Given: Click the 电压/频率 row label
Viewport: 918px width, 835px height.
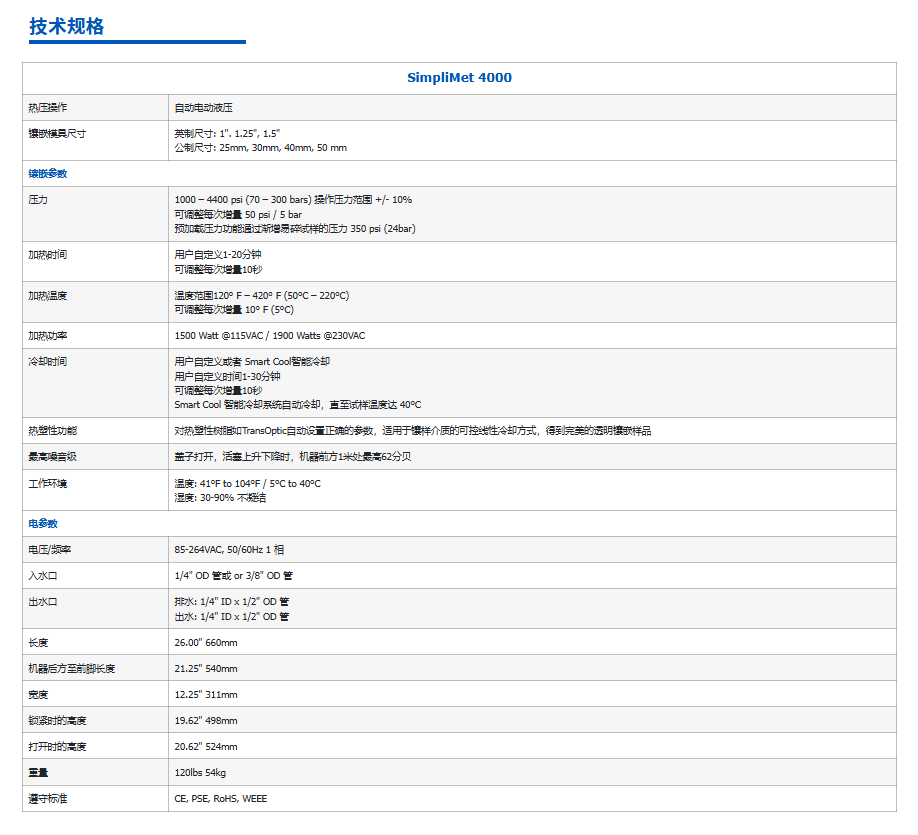Looking at the screenshot, I should click(50, 550).
